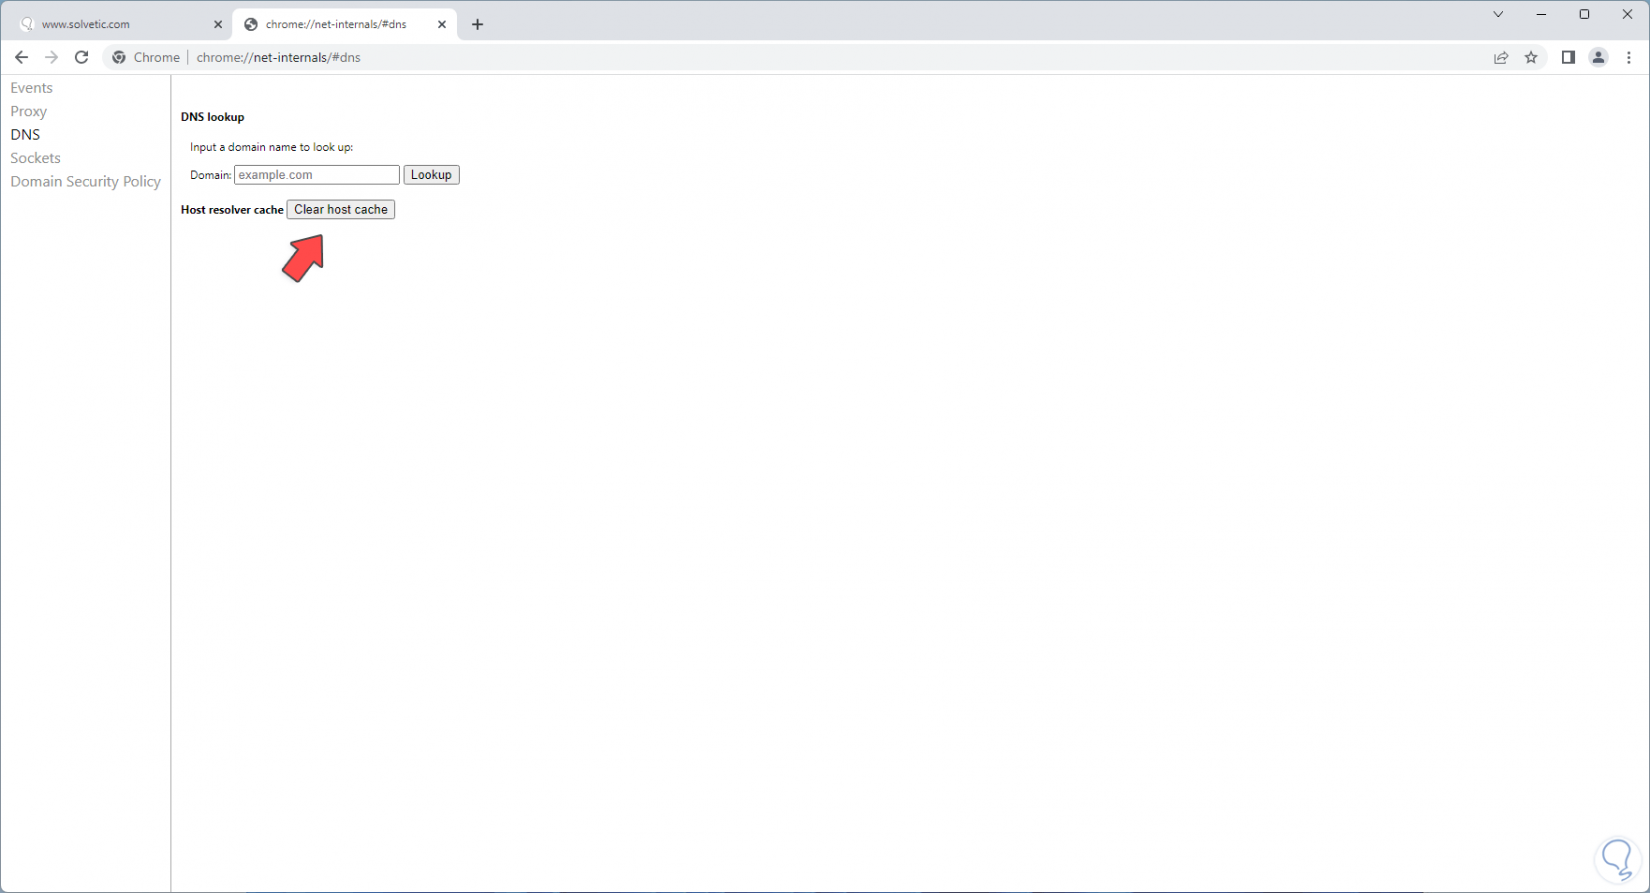Select the chrome://net-internals/#dns tab
This screenshot has height=893, width=1650.
click(345, 24)
